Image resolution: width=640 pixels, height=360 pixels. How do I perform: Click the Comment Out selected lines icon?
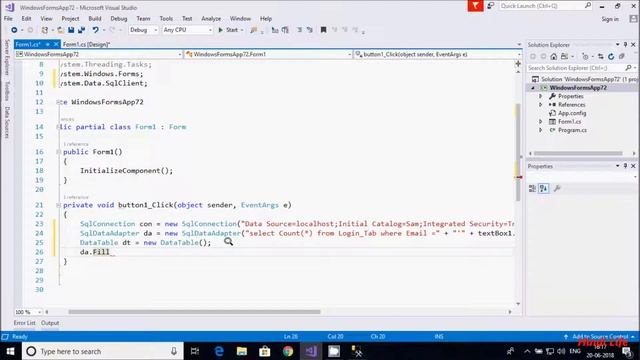click(299, 30)
